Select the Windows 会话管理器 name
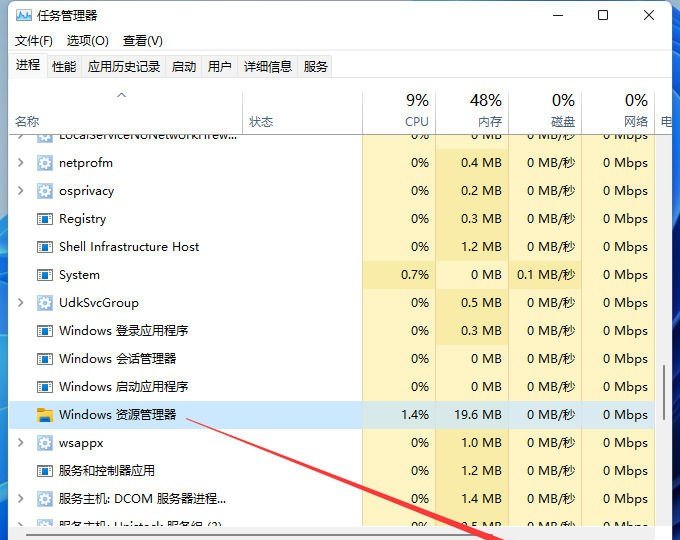The height and width of the screenshot is (540, 680). (x=118, y=359)
